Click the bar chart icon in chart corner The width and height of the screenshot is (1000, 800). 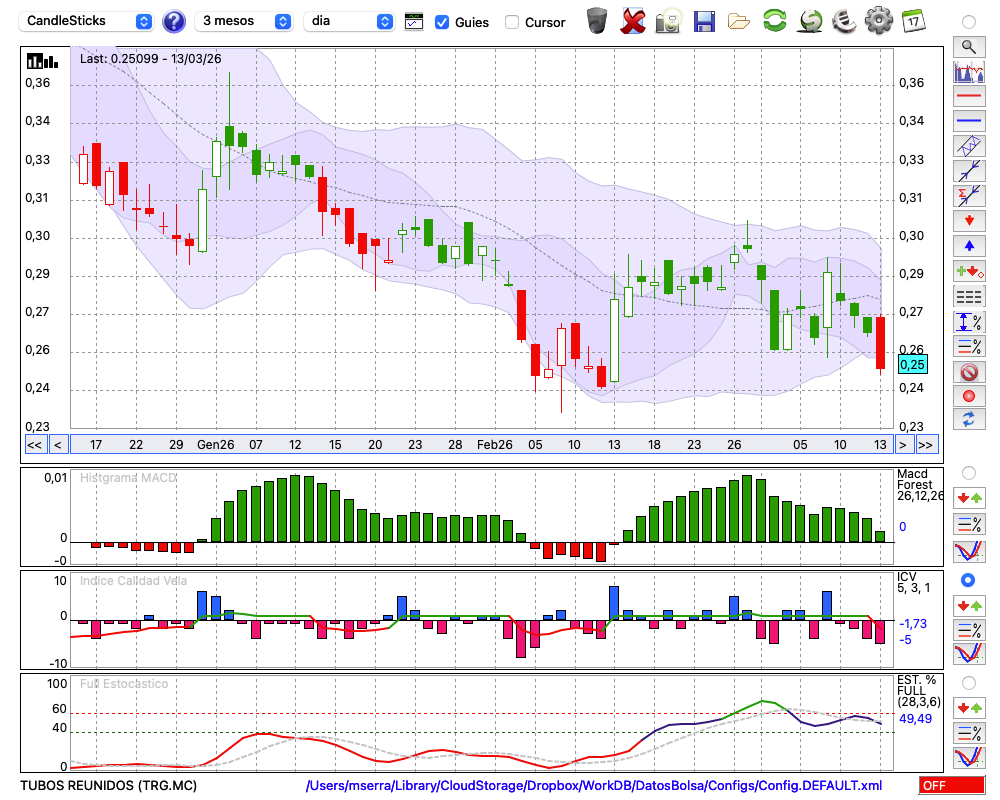pos(42,61)
